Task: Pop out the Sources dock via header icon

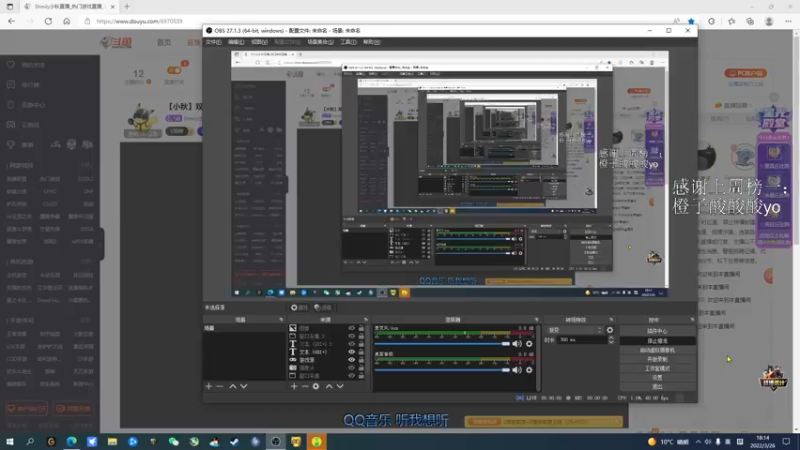Action: click(366, 320)
